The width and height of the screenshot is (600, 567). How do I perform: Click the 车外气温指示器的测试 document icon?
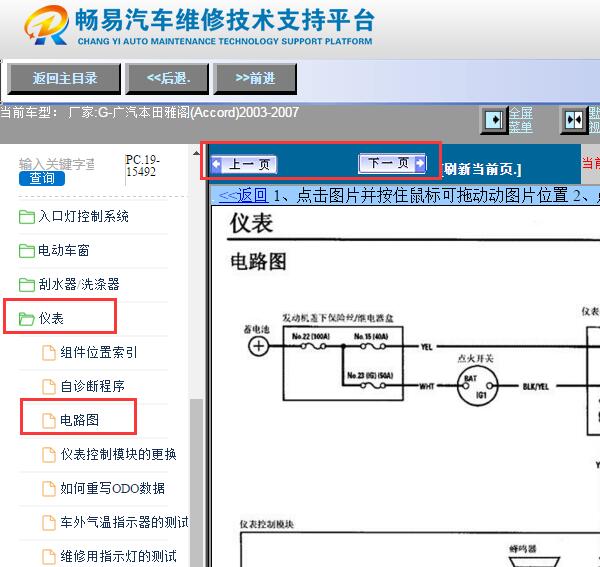tap(49, 522)
